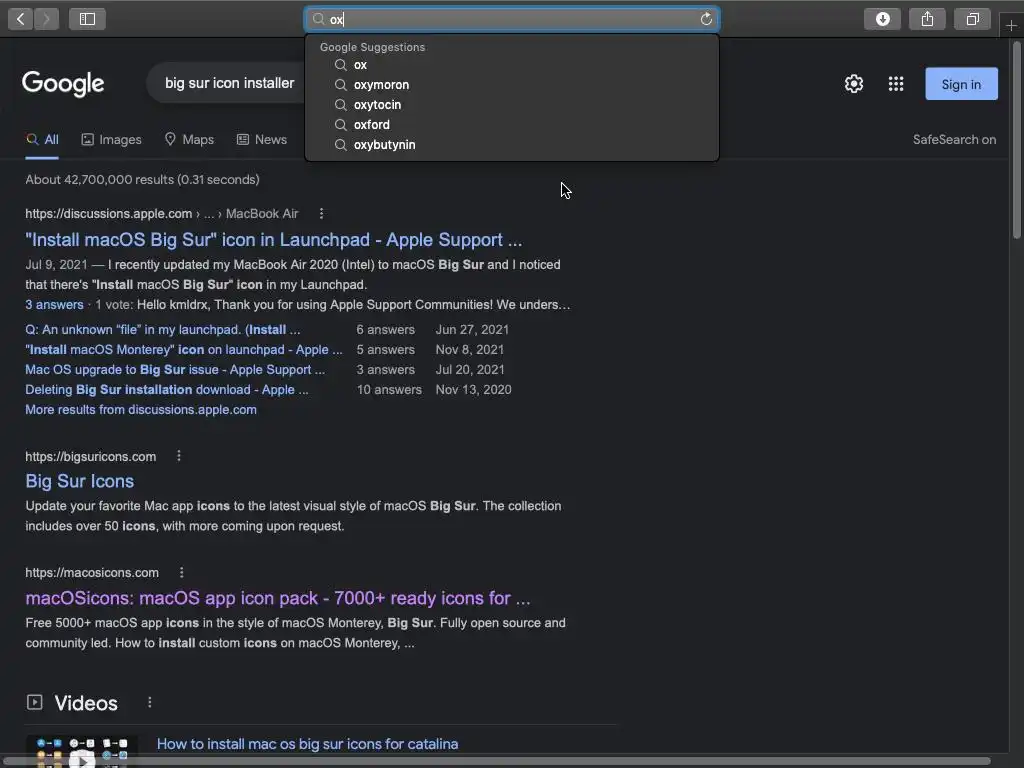Screen dimensions: 1024x768
Task: Select the 'oxybutynin' suggestion
Action: (x=512, y=144)
